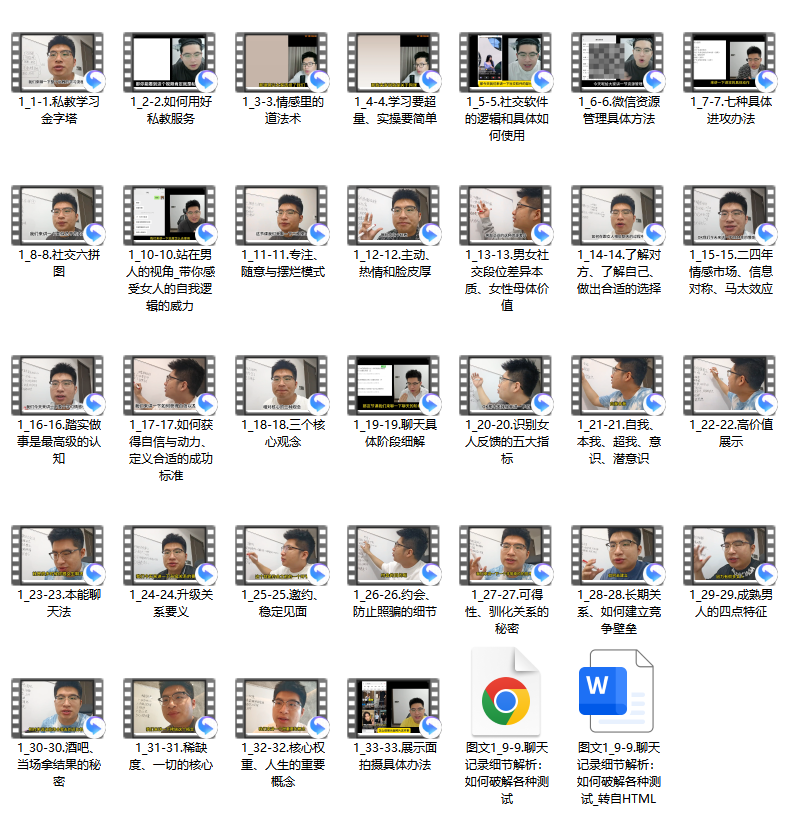This screenshot has width=788, height=816.
Task: Select video 1_30-30 酒吧当场拿结果
Action: click(58, 708)
